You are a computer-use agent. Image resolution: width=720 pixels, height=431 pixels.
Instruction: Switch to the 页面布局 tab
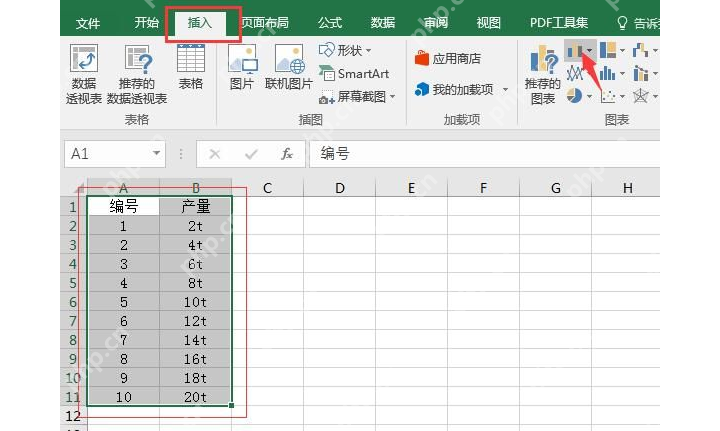[265, 22]
